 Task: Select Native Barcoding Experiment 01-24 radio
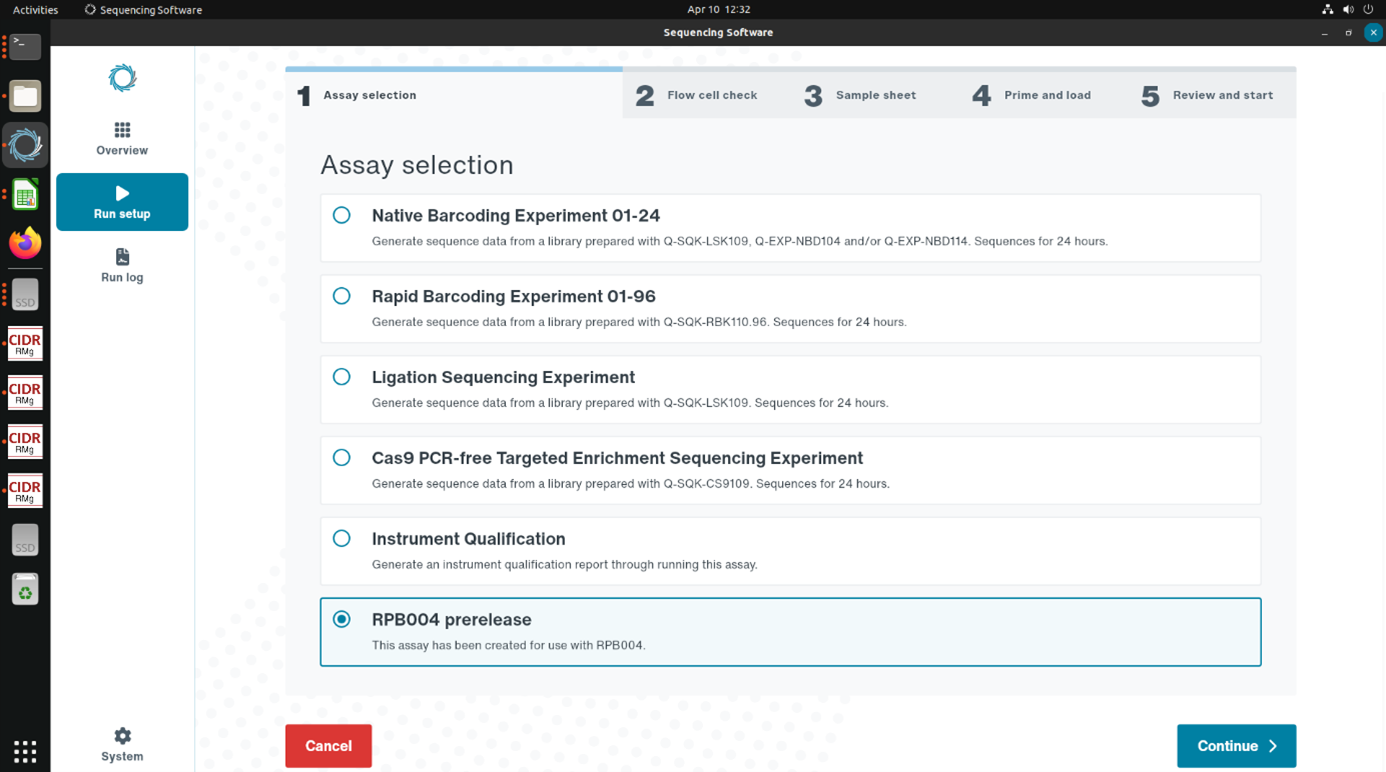click(342, 215)
